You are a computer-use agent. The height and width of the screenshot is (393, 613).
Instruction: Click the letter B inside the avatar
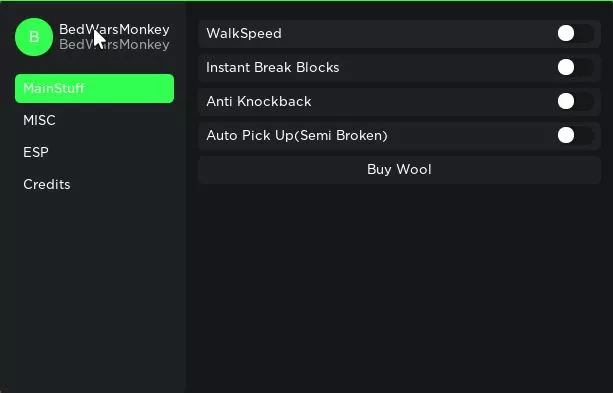[x=34, y=37]
